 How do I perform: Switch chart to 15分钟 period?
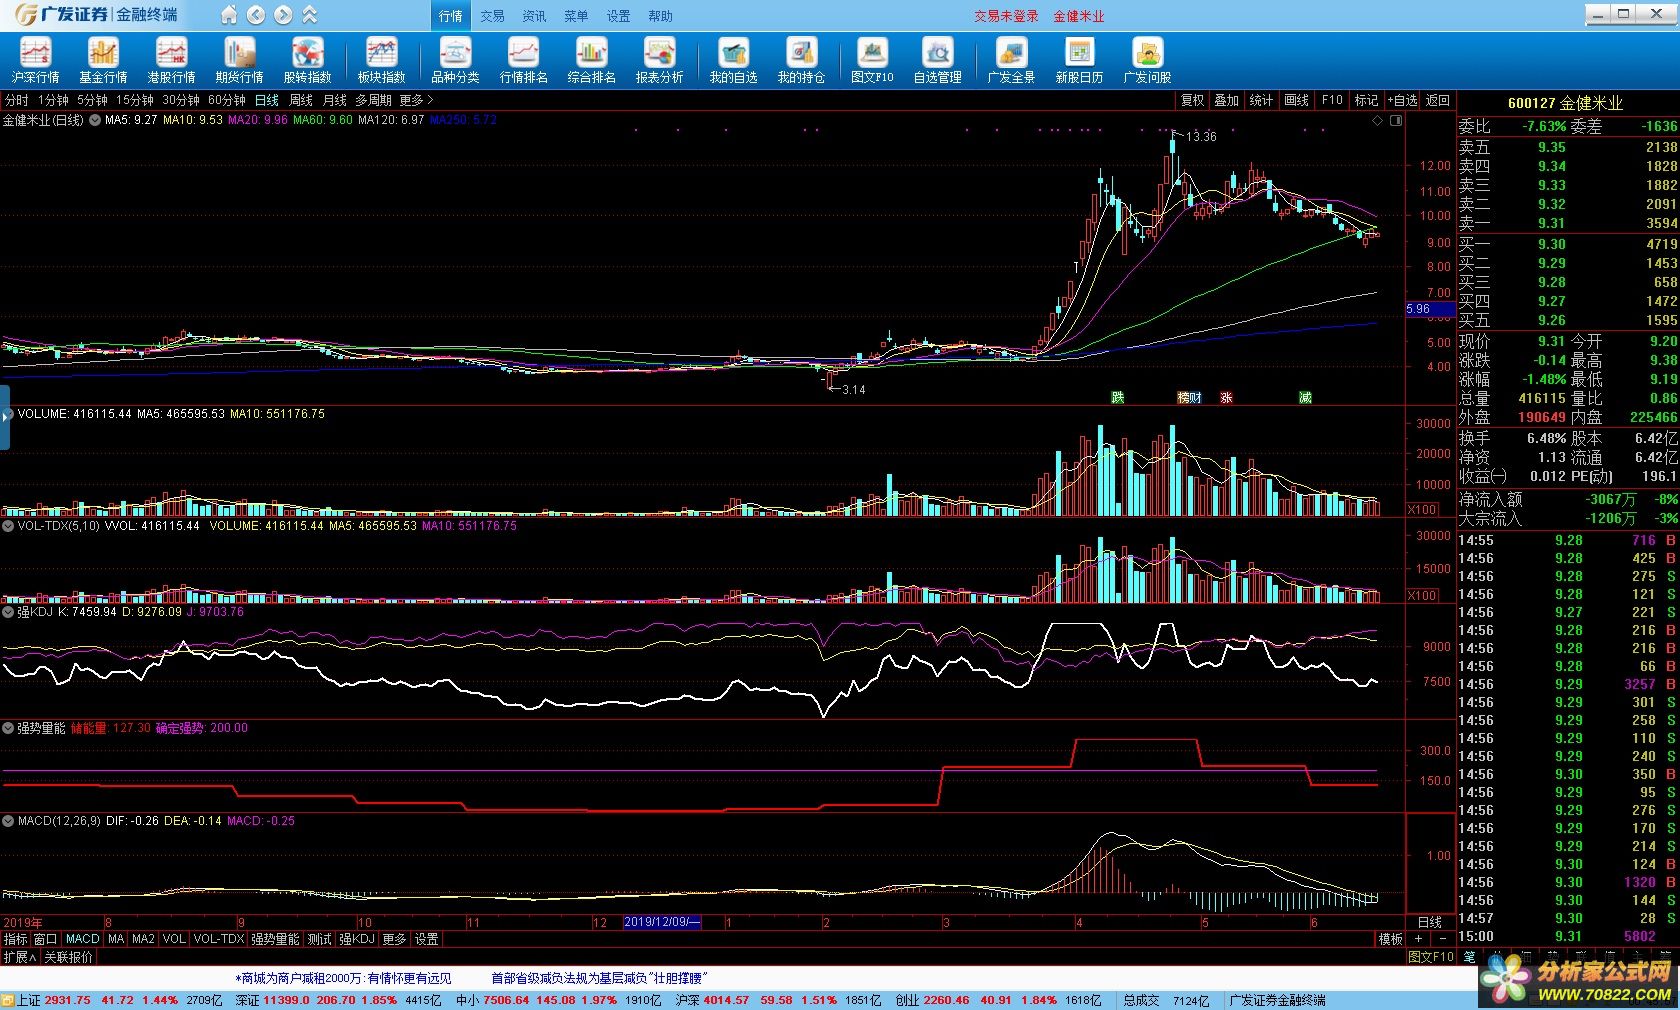pyautogui.click(x=135, y=100)
